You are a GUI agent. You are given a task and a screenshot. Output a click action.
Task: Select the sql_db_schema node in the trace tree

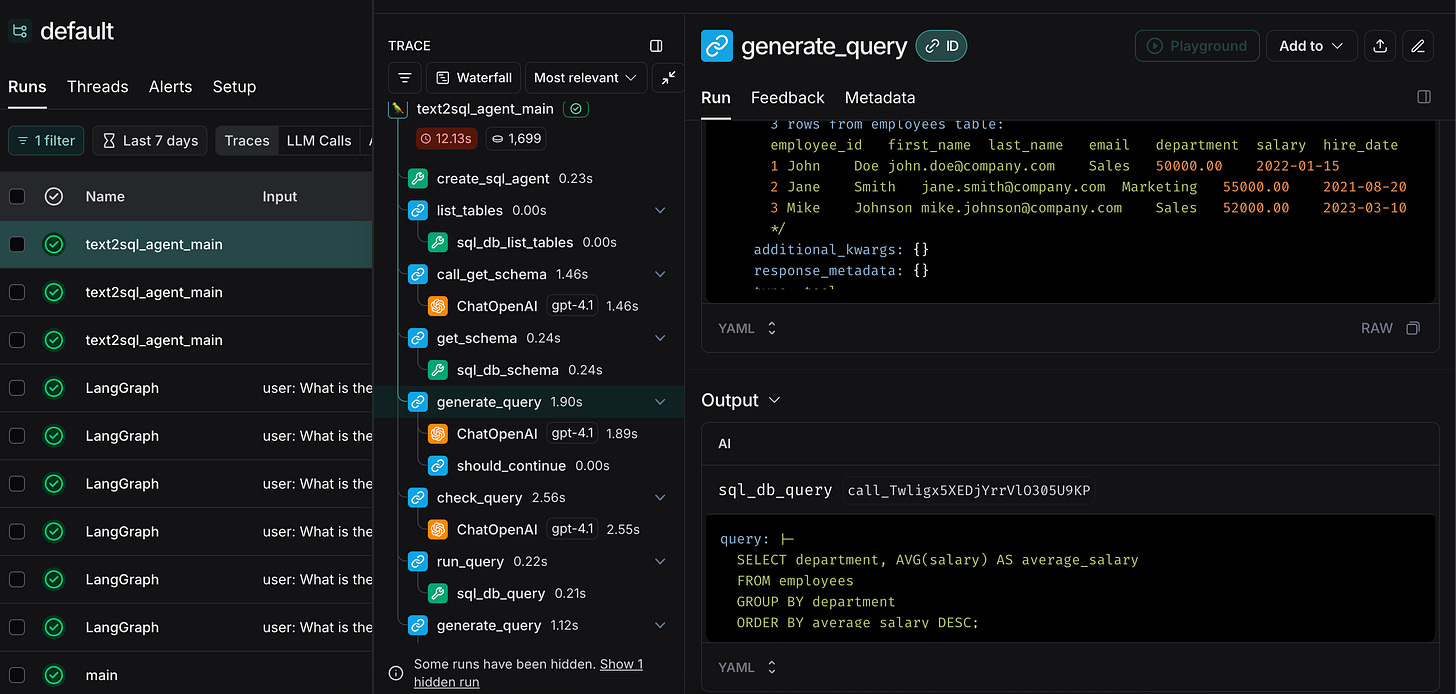(507, 370)
